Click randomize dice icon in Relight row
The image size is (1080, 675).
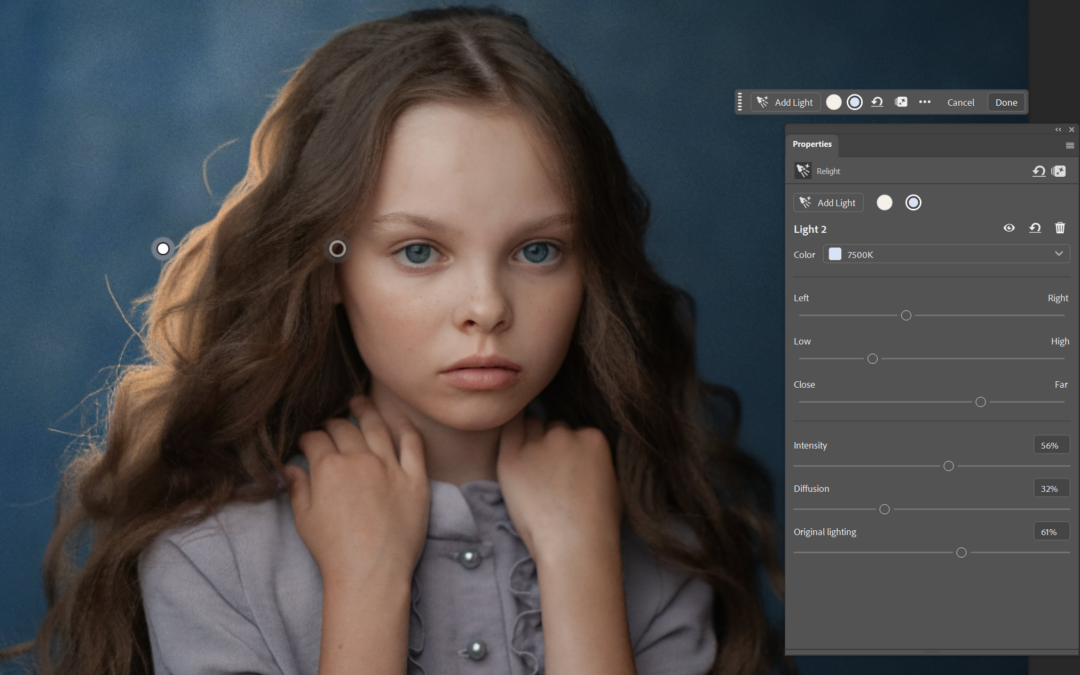(1059, 171)
